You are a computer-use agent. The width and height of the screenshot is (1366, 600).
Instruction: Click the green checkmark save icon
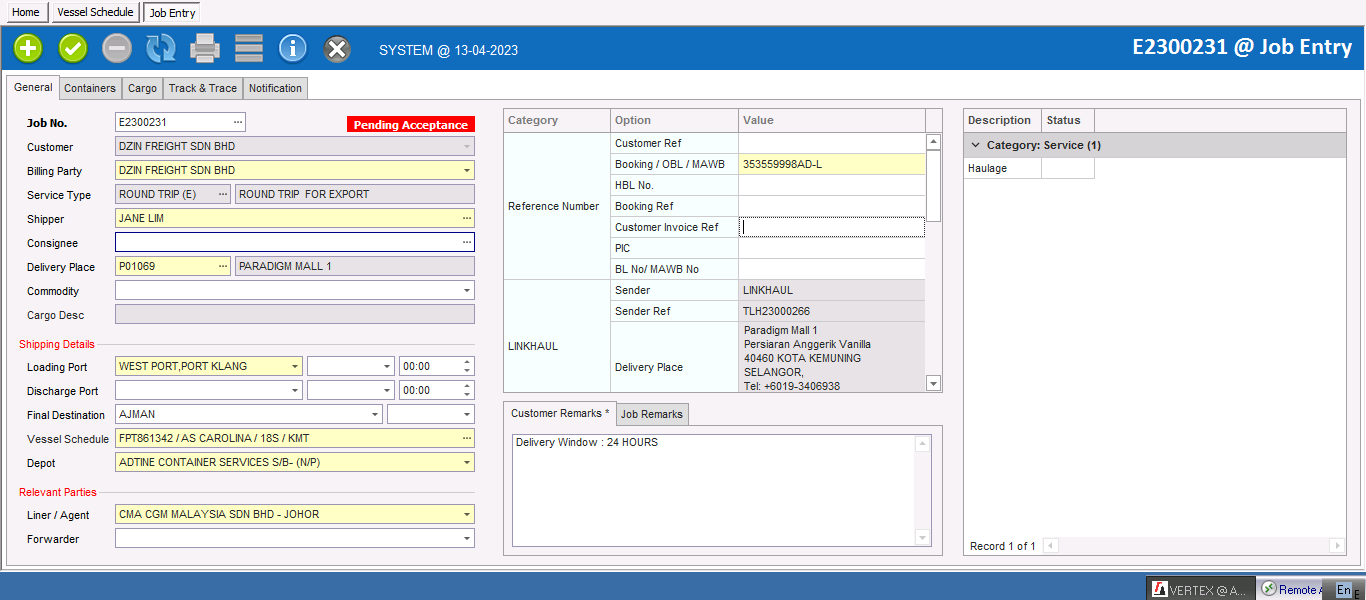(73, 48)
